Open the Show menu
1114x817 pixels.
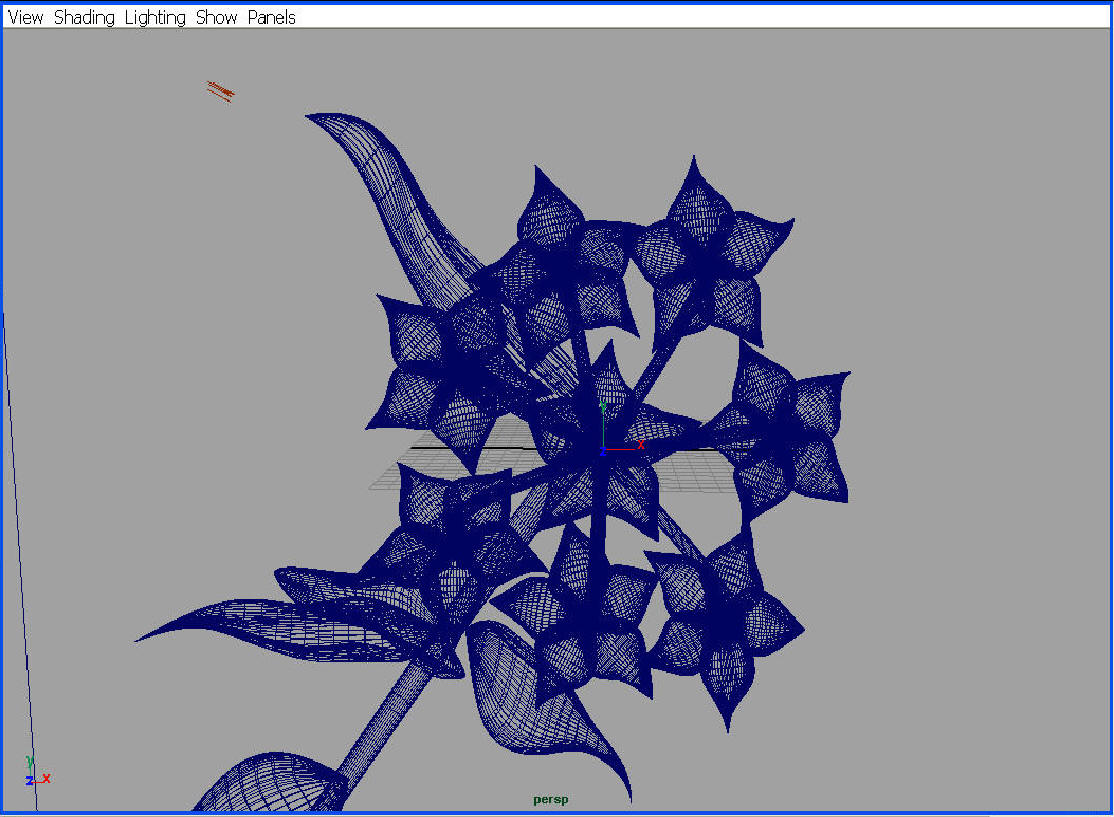point(216,17)
